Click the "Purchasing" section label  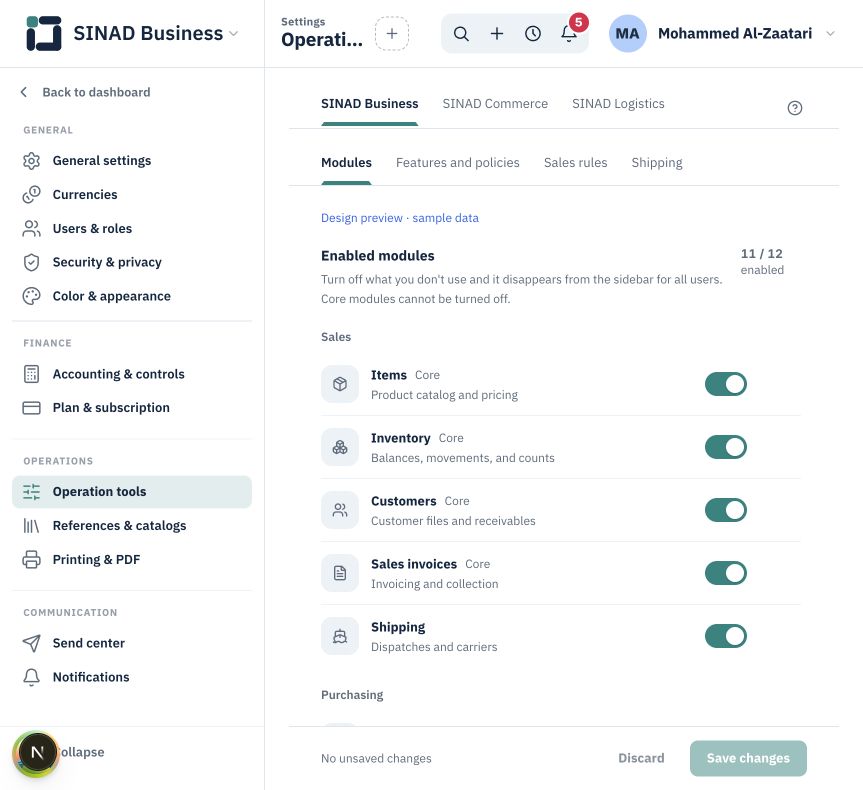coord(352,695)
